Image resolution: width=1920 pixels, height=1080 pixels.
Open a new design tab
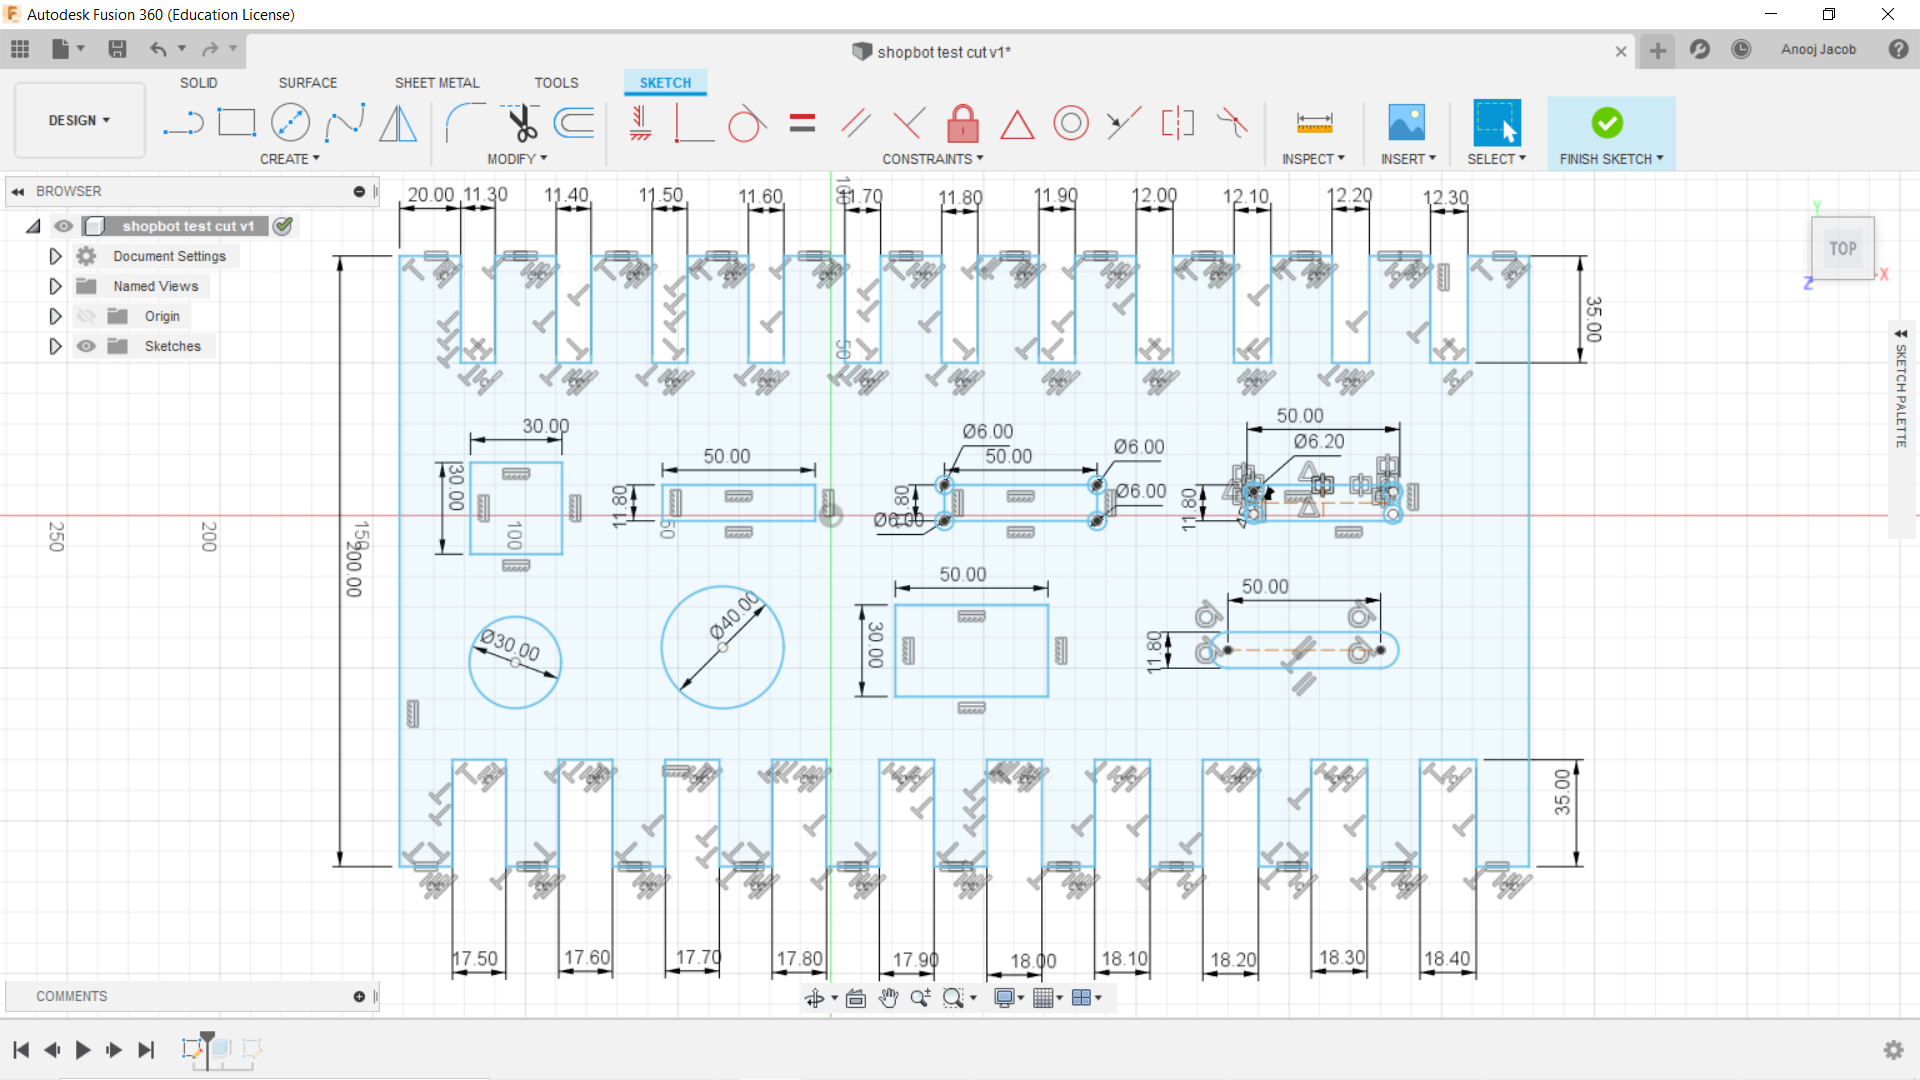tap(1658, 50)
